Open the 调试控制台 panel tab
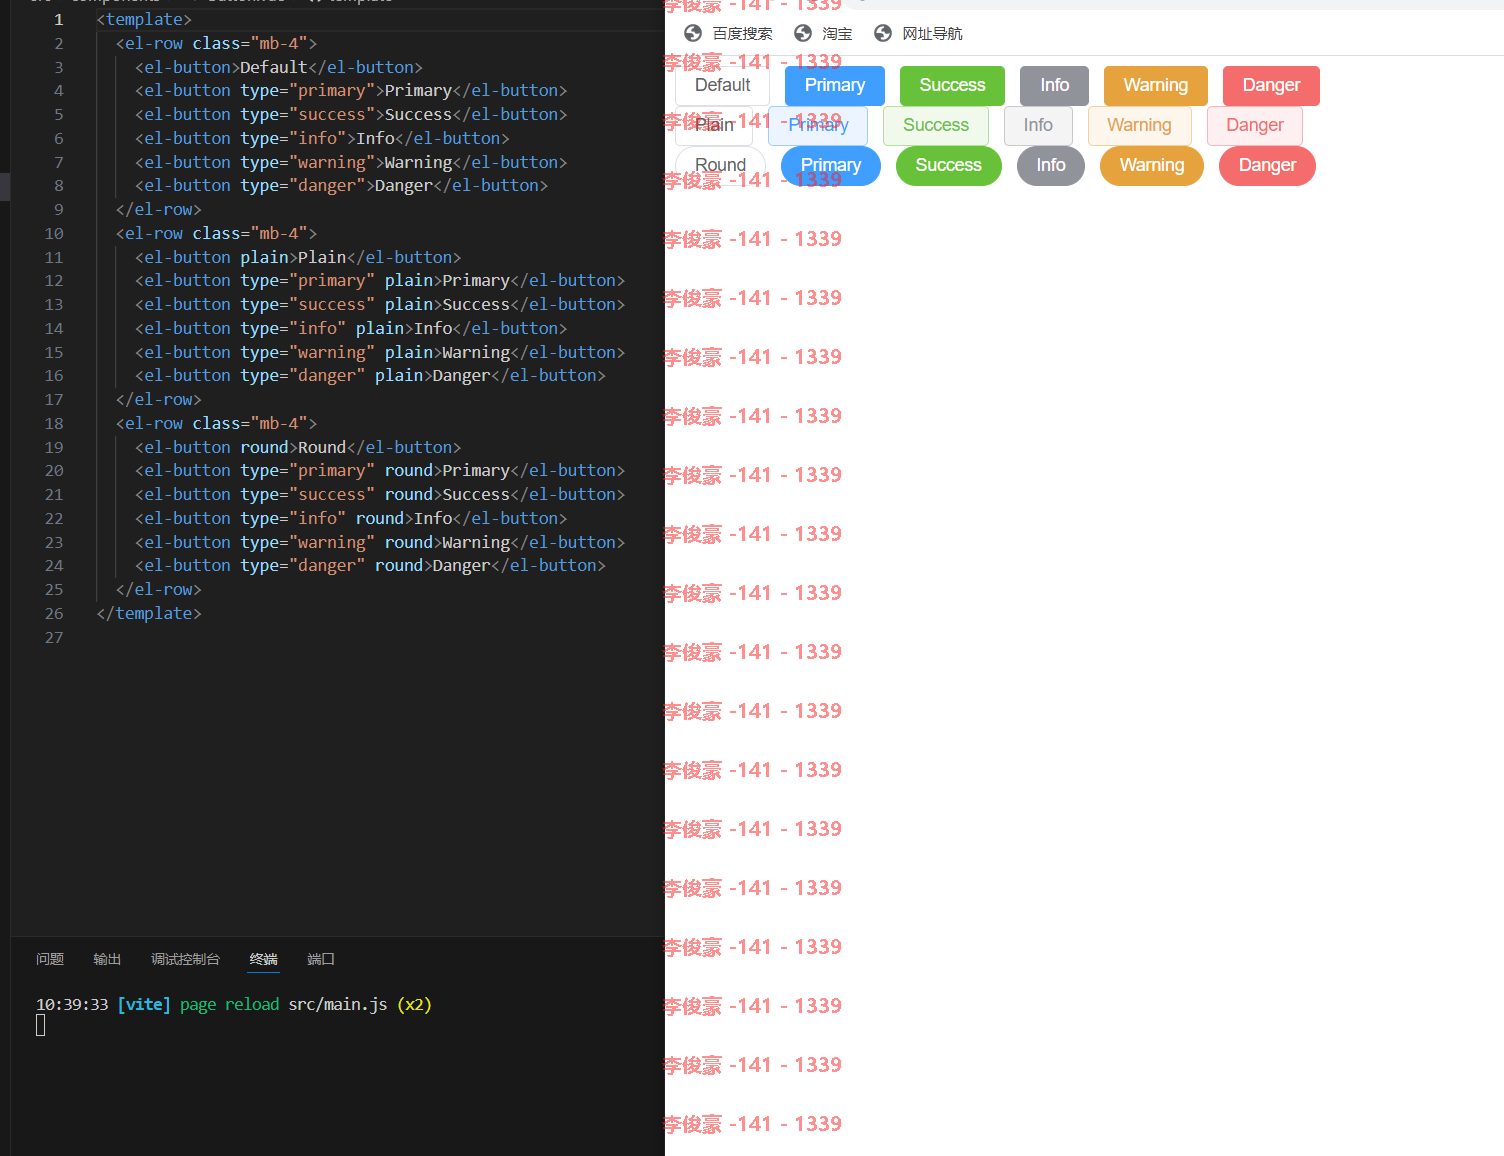 click(185, 959)
